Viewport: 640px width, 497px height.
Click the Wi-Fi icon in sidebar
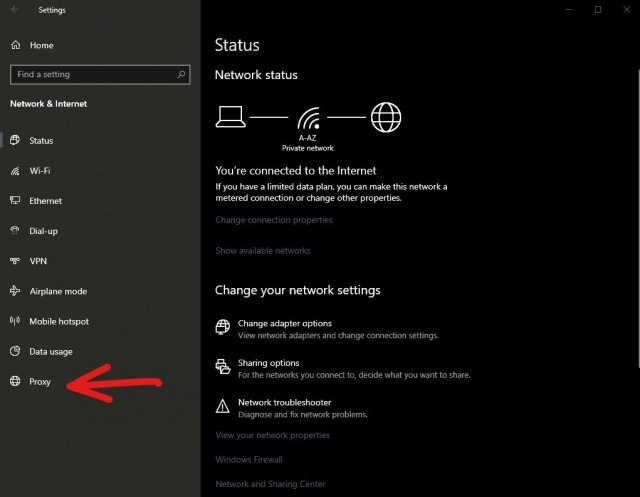[x=15, y=171]
